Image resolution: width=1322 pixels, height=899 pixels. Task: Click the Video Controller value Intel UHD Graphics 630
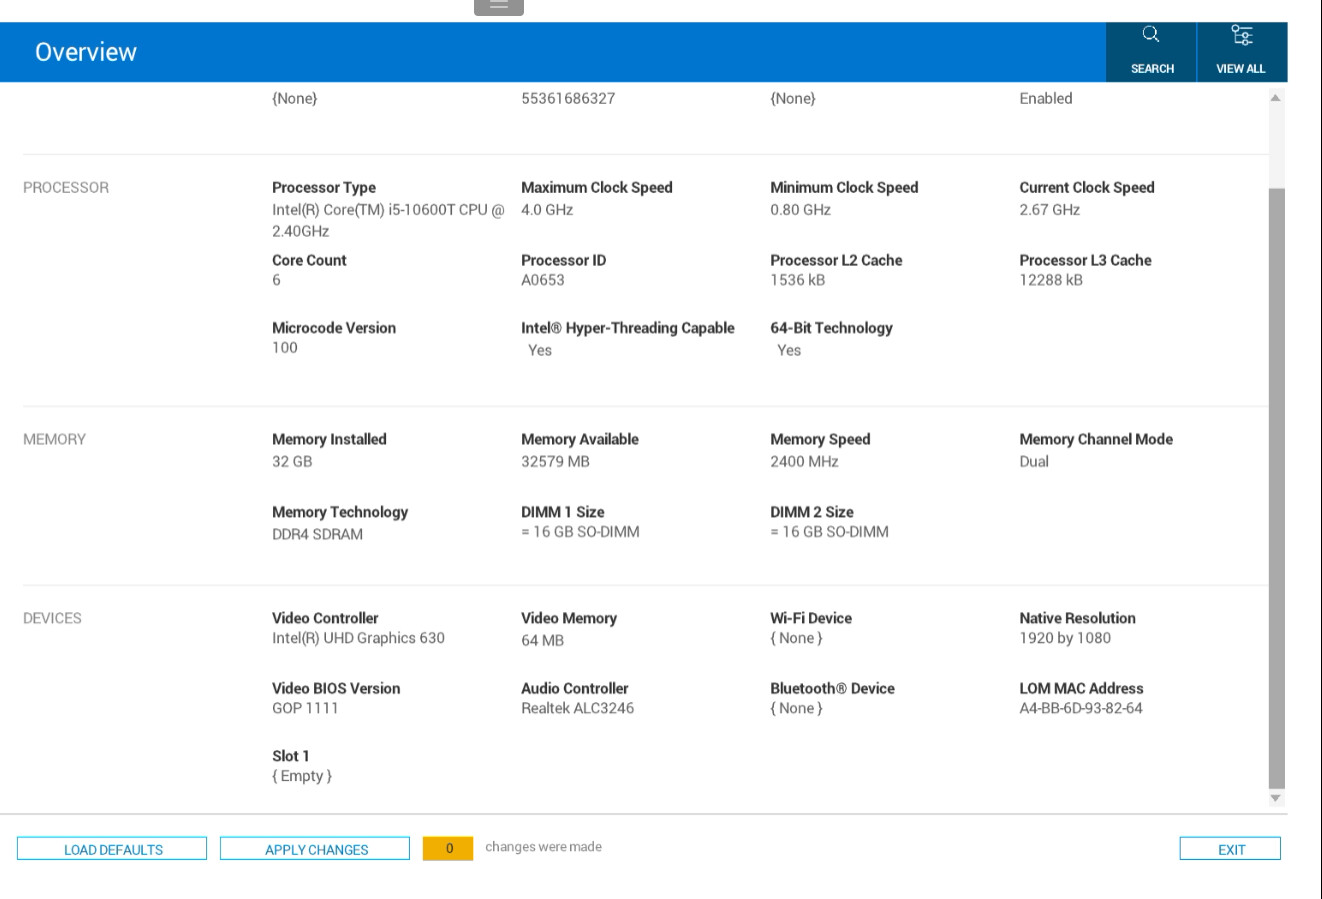point(359,638)
